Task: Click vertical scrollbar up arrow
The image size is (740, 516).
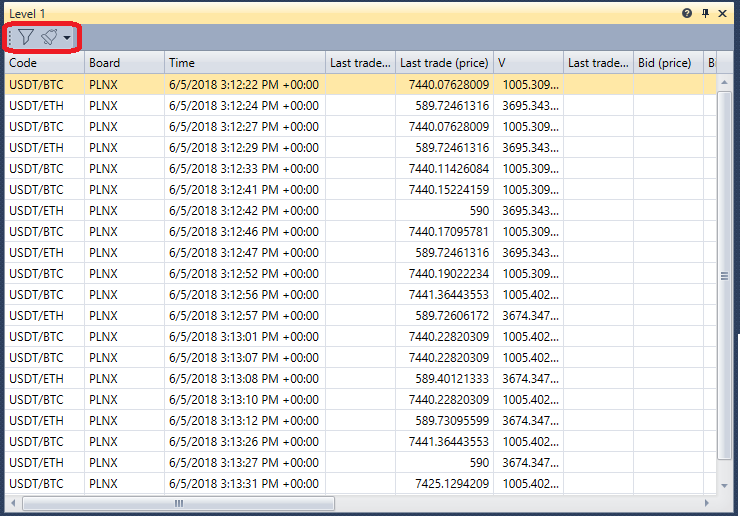Action: click(x=724, y=83)
